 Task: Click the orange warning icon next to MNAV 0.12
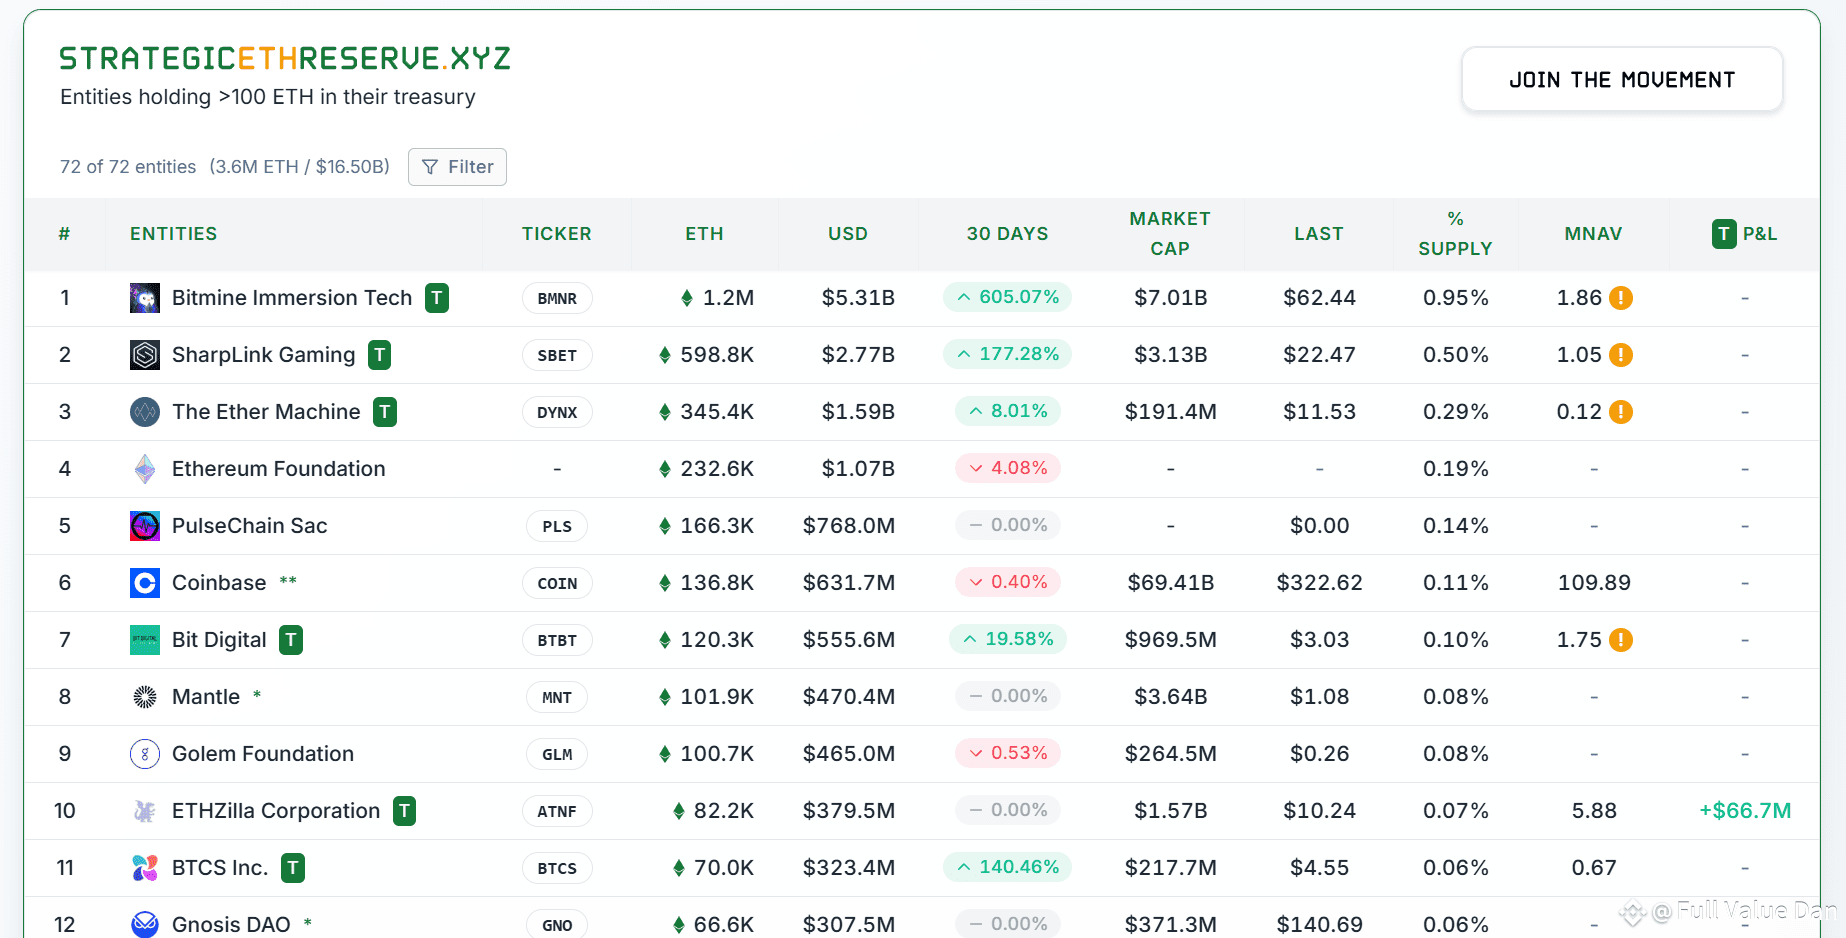pos(1621,412)
